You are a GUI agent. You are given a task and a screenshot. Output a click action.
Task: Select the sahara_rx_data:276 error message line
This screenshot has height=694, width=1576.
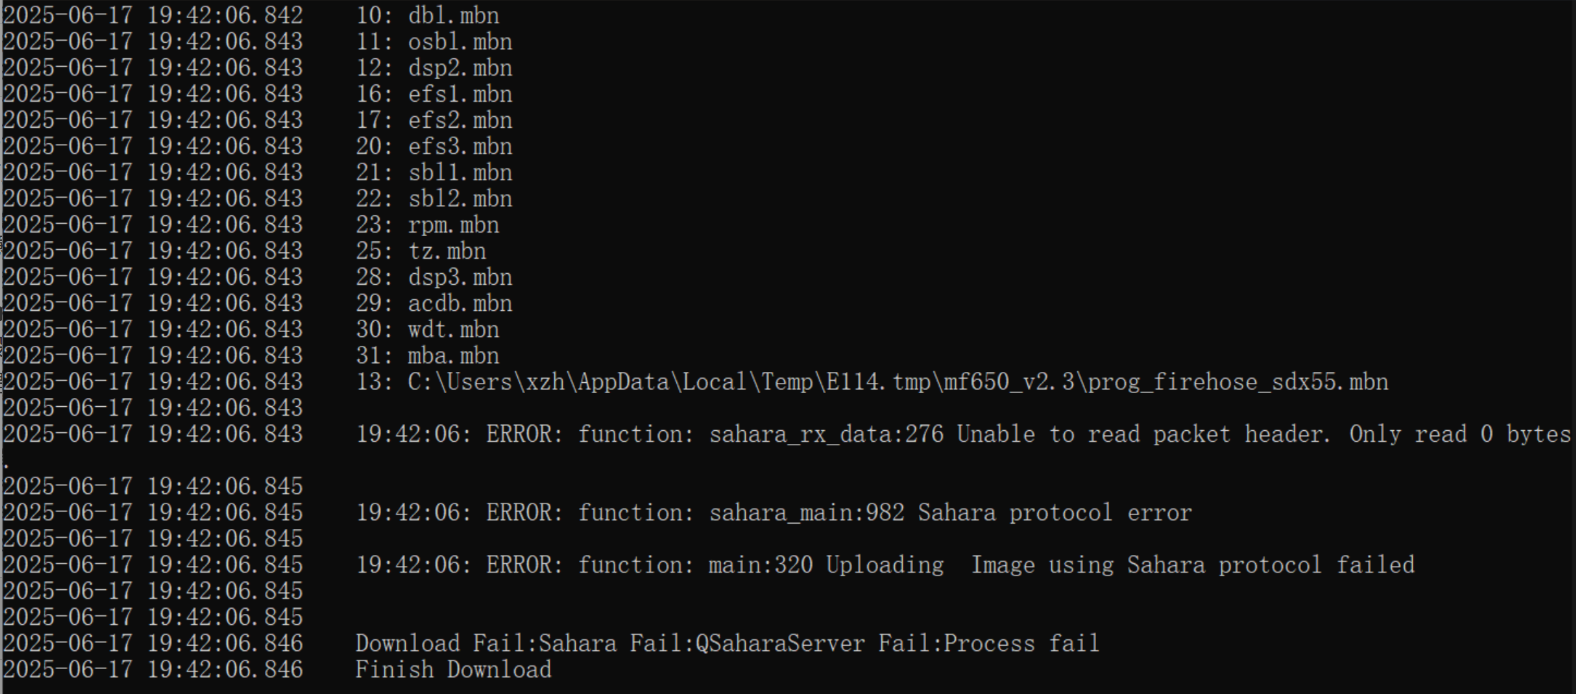963,434
